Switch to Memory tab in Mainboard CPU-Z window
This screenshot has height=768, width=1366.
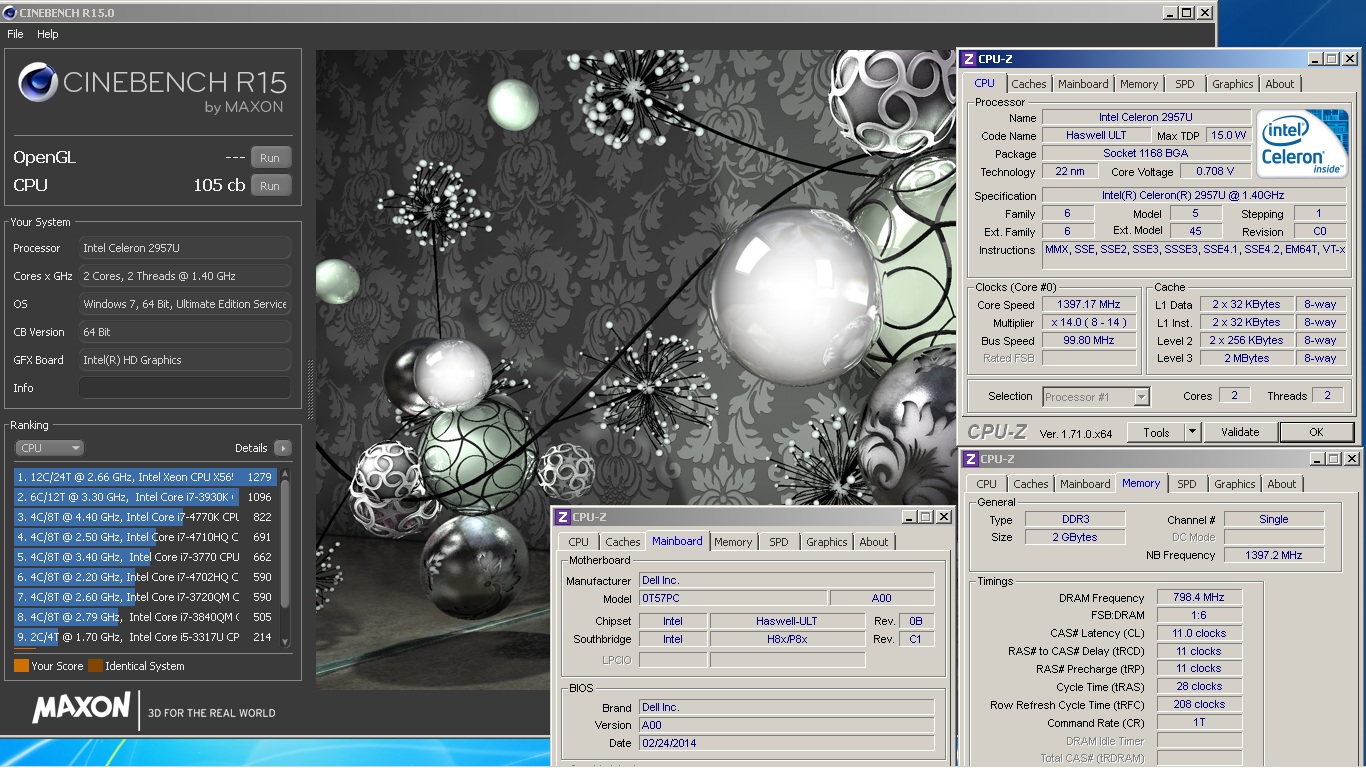(x=733, y=542)
